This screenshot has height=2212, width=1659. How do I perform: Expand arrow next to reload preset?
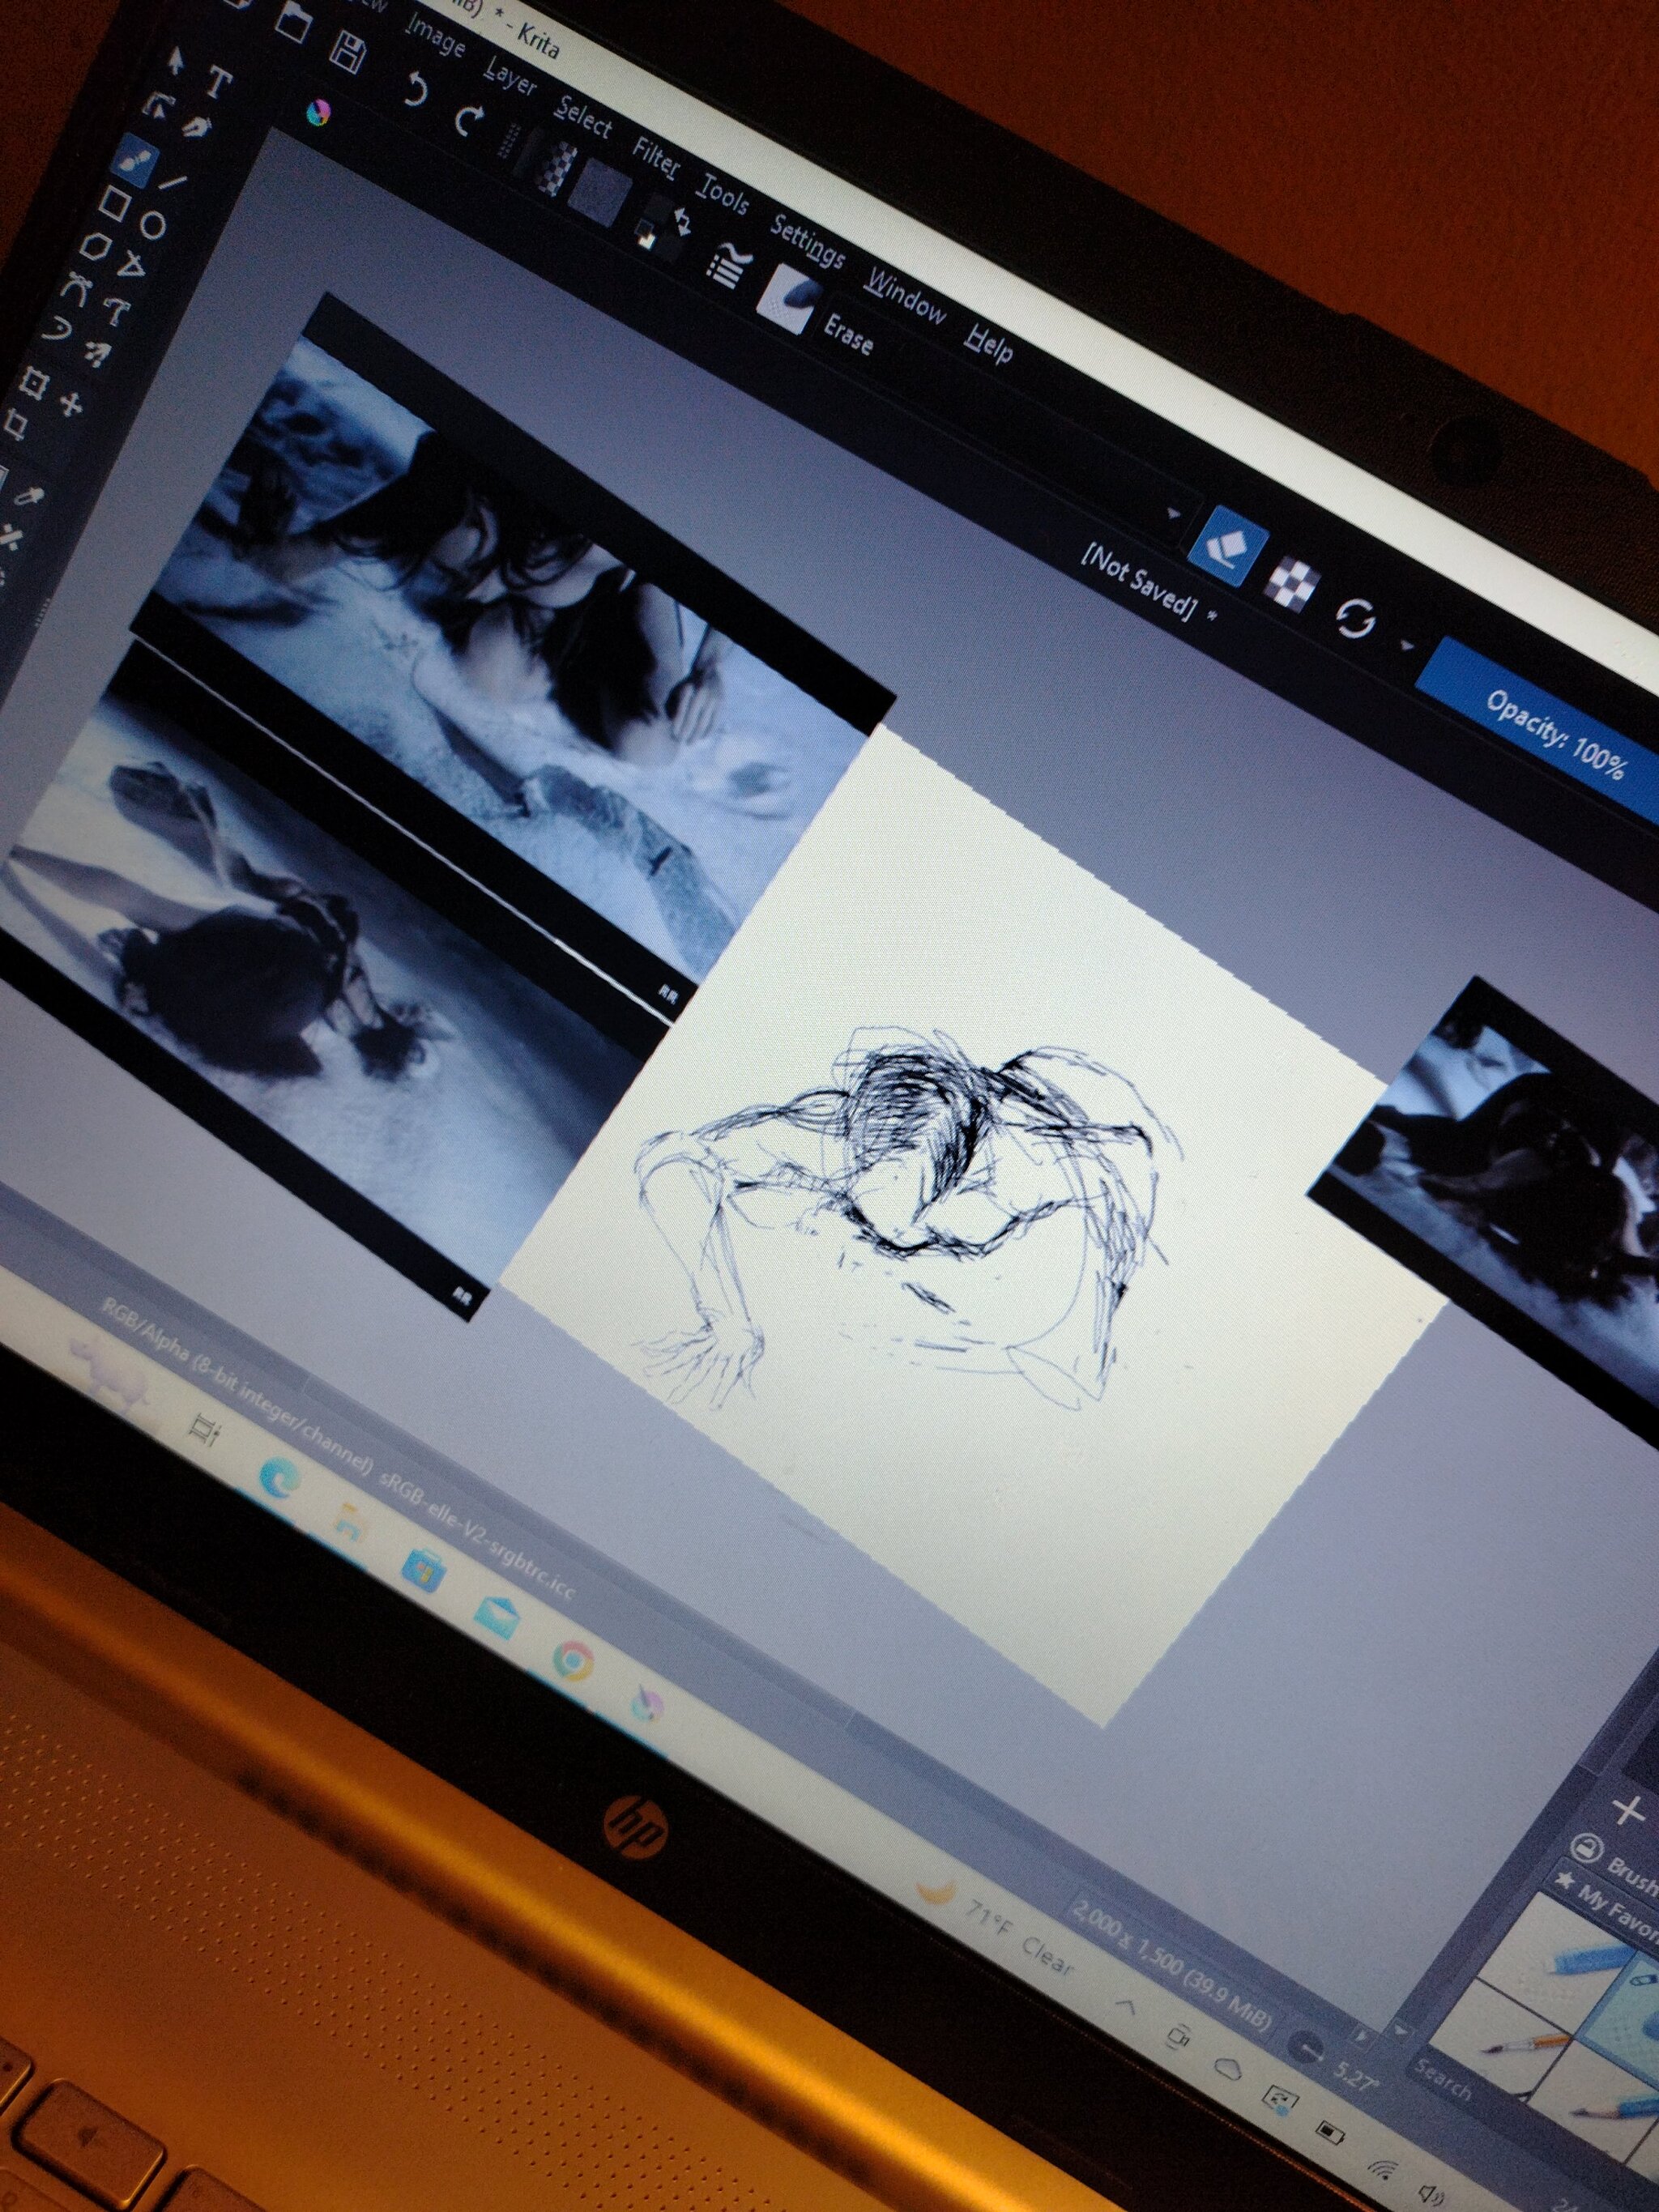1407,646
